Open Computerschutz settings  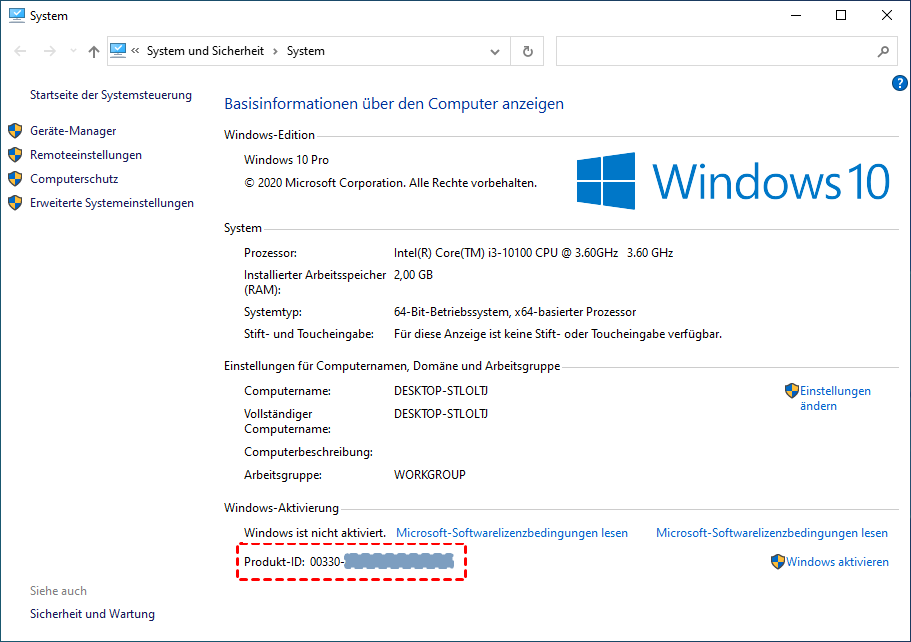[74, 179]
